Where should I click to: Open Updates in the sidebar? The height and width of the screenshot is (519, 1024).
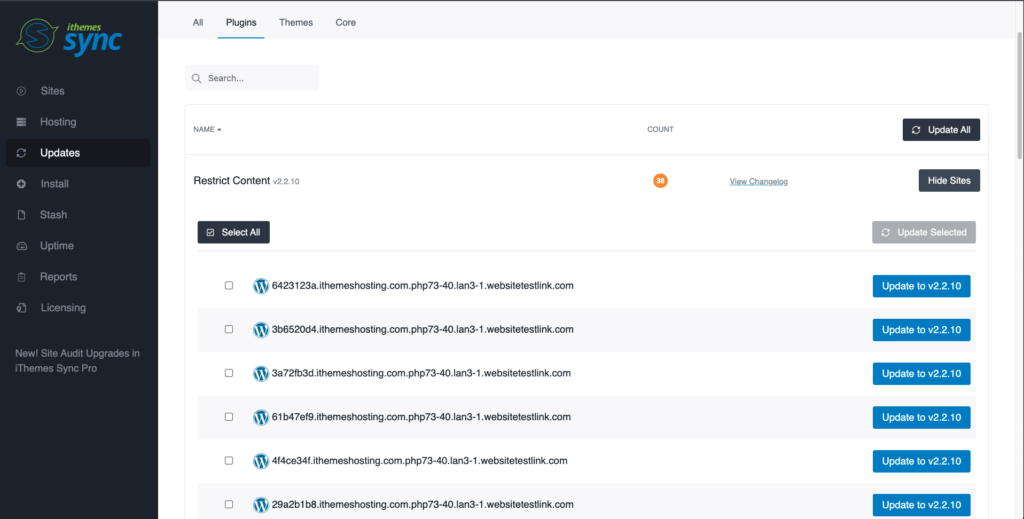coord(78,153)
